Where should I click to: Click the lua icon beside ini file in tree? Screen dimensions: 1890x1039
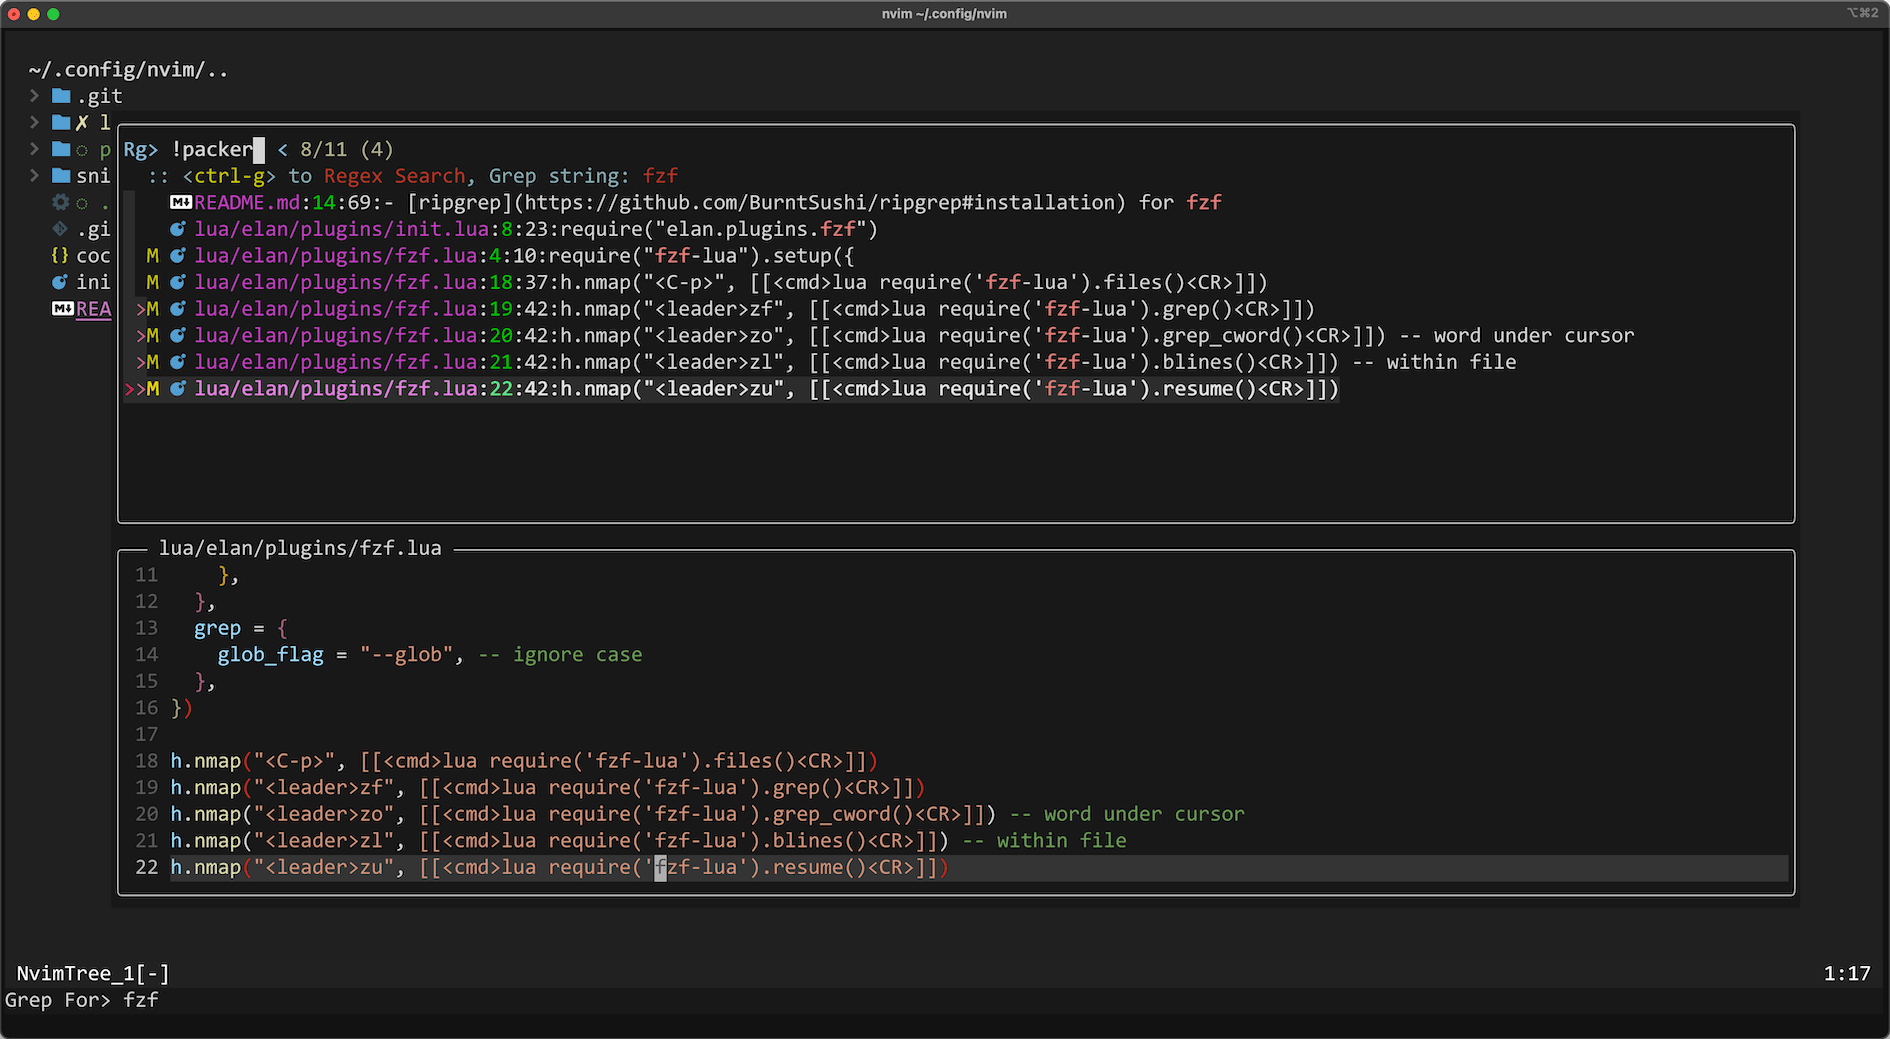tap(60, 282)
